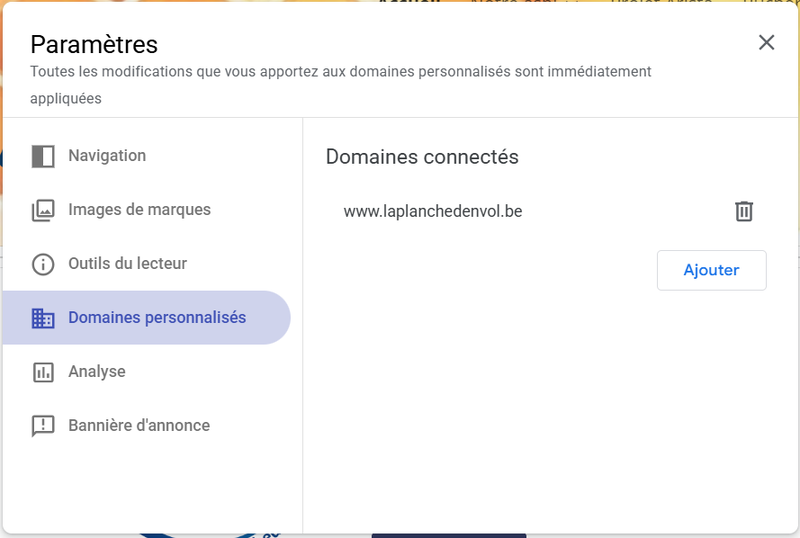Go to Outils du lecteur section
The image size is (800, 538).
coord(127,264)
